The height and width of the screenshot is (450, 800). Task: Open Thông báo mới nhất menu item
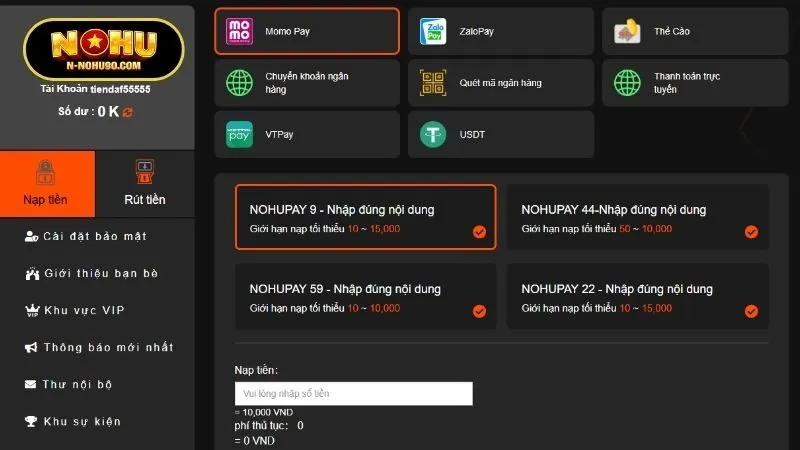(99, 347)
